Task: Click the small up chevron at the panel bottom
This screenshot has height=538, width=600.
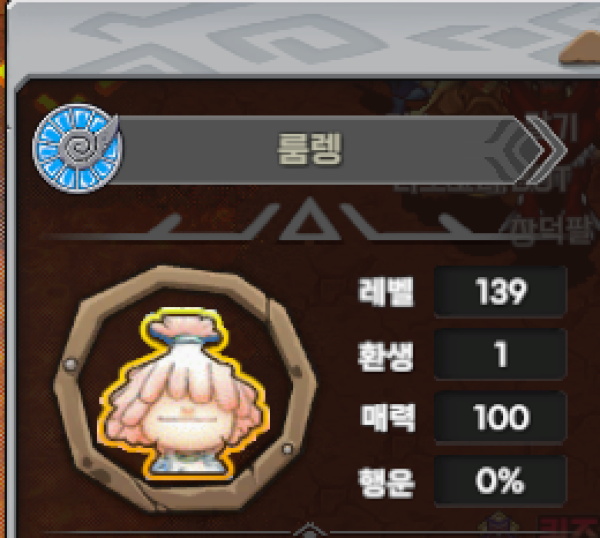Action: click(x=310, y=530)
